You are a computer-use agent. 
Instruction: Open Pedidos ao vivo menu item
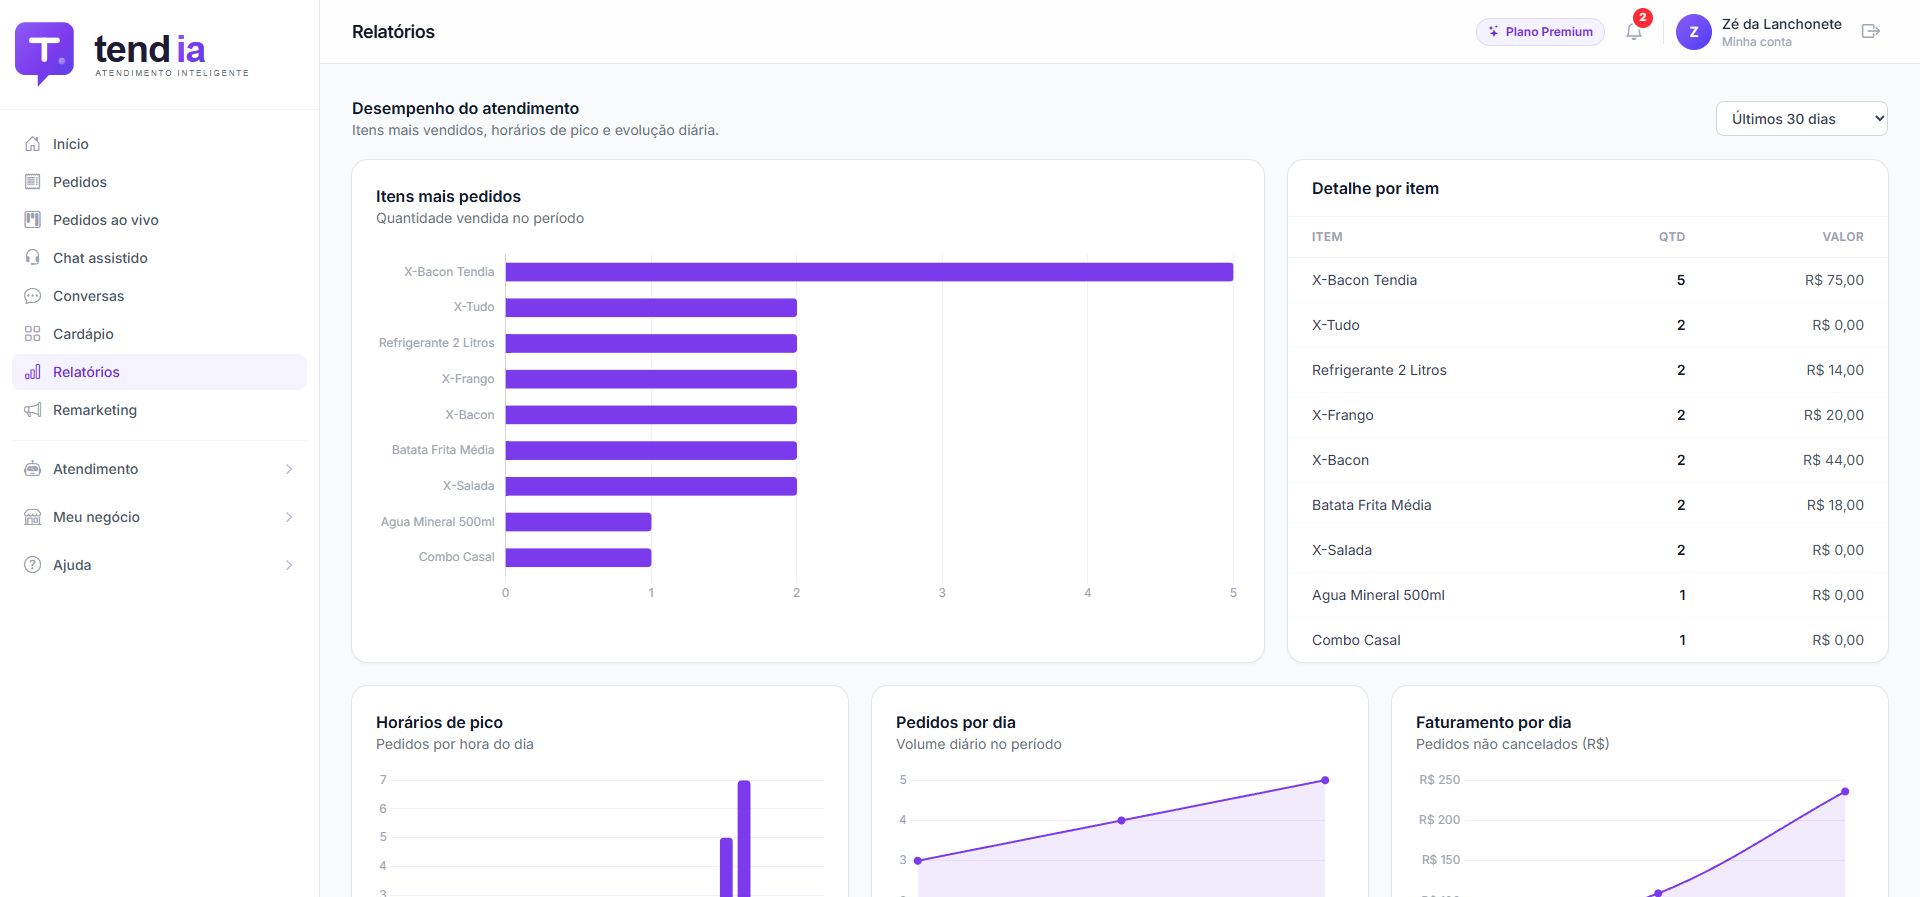pos(159,220)
